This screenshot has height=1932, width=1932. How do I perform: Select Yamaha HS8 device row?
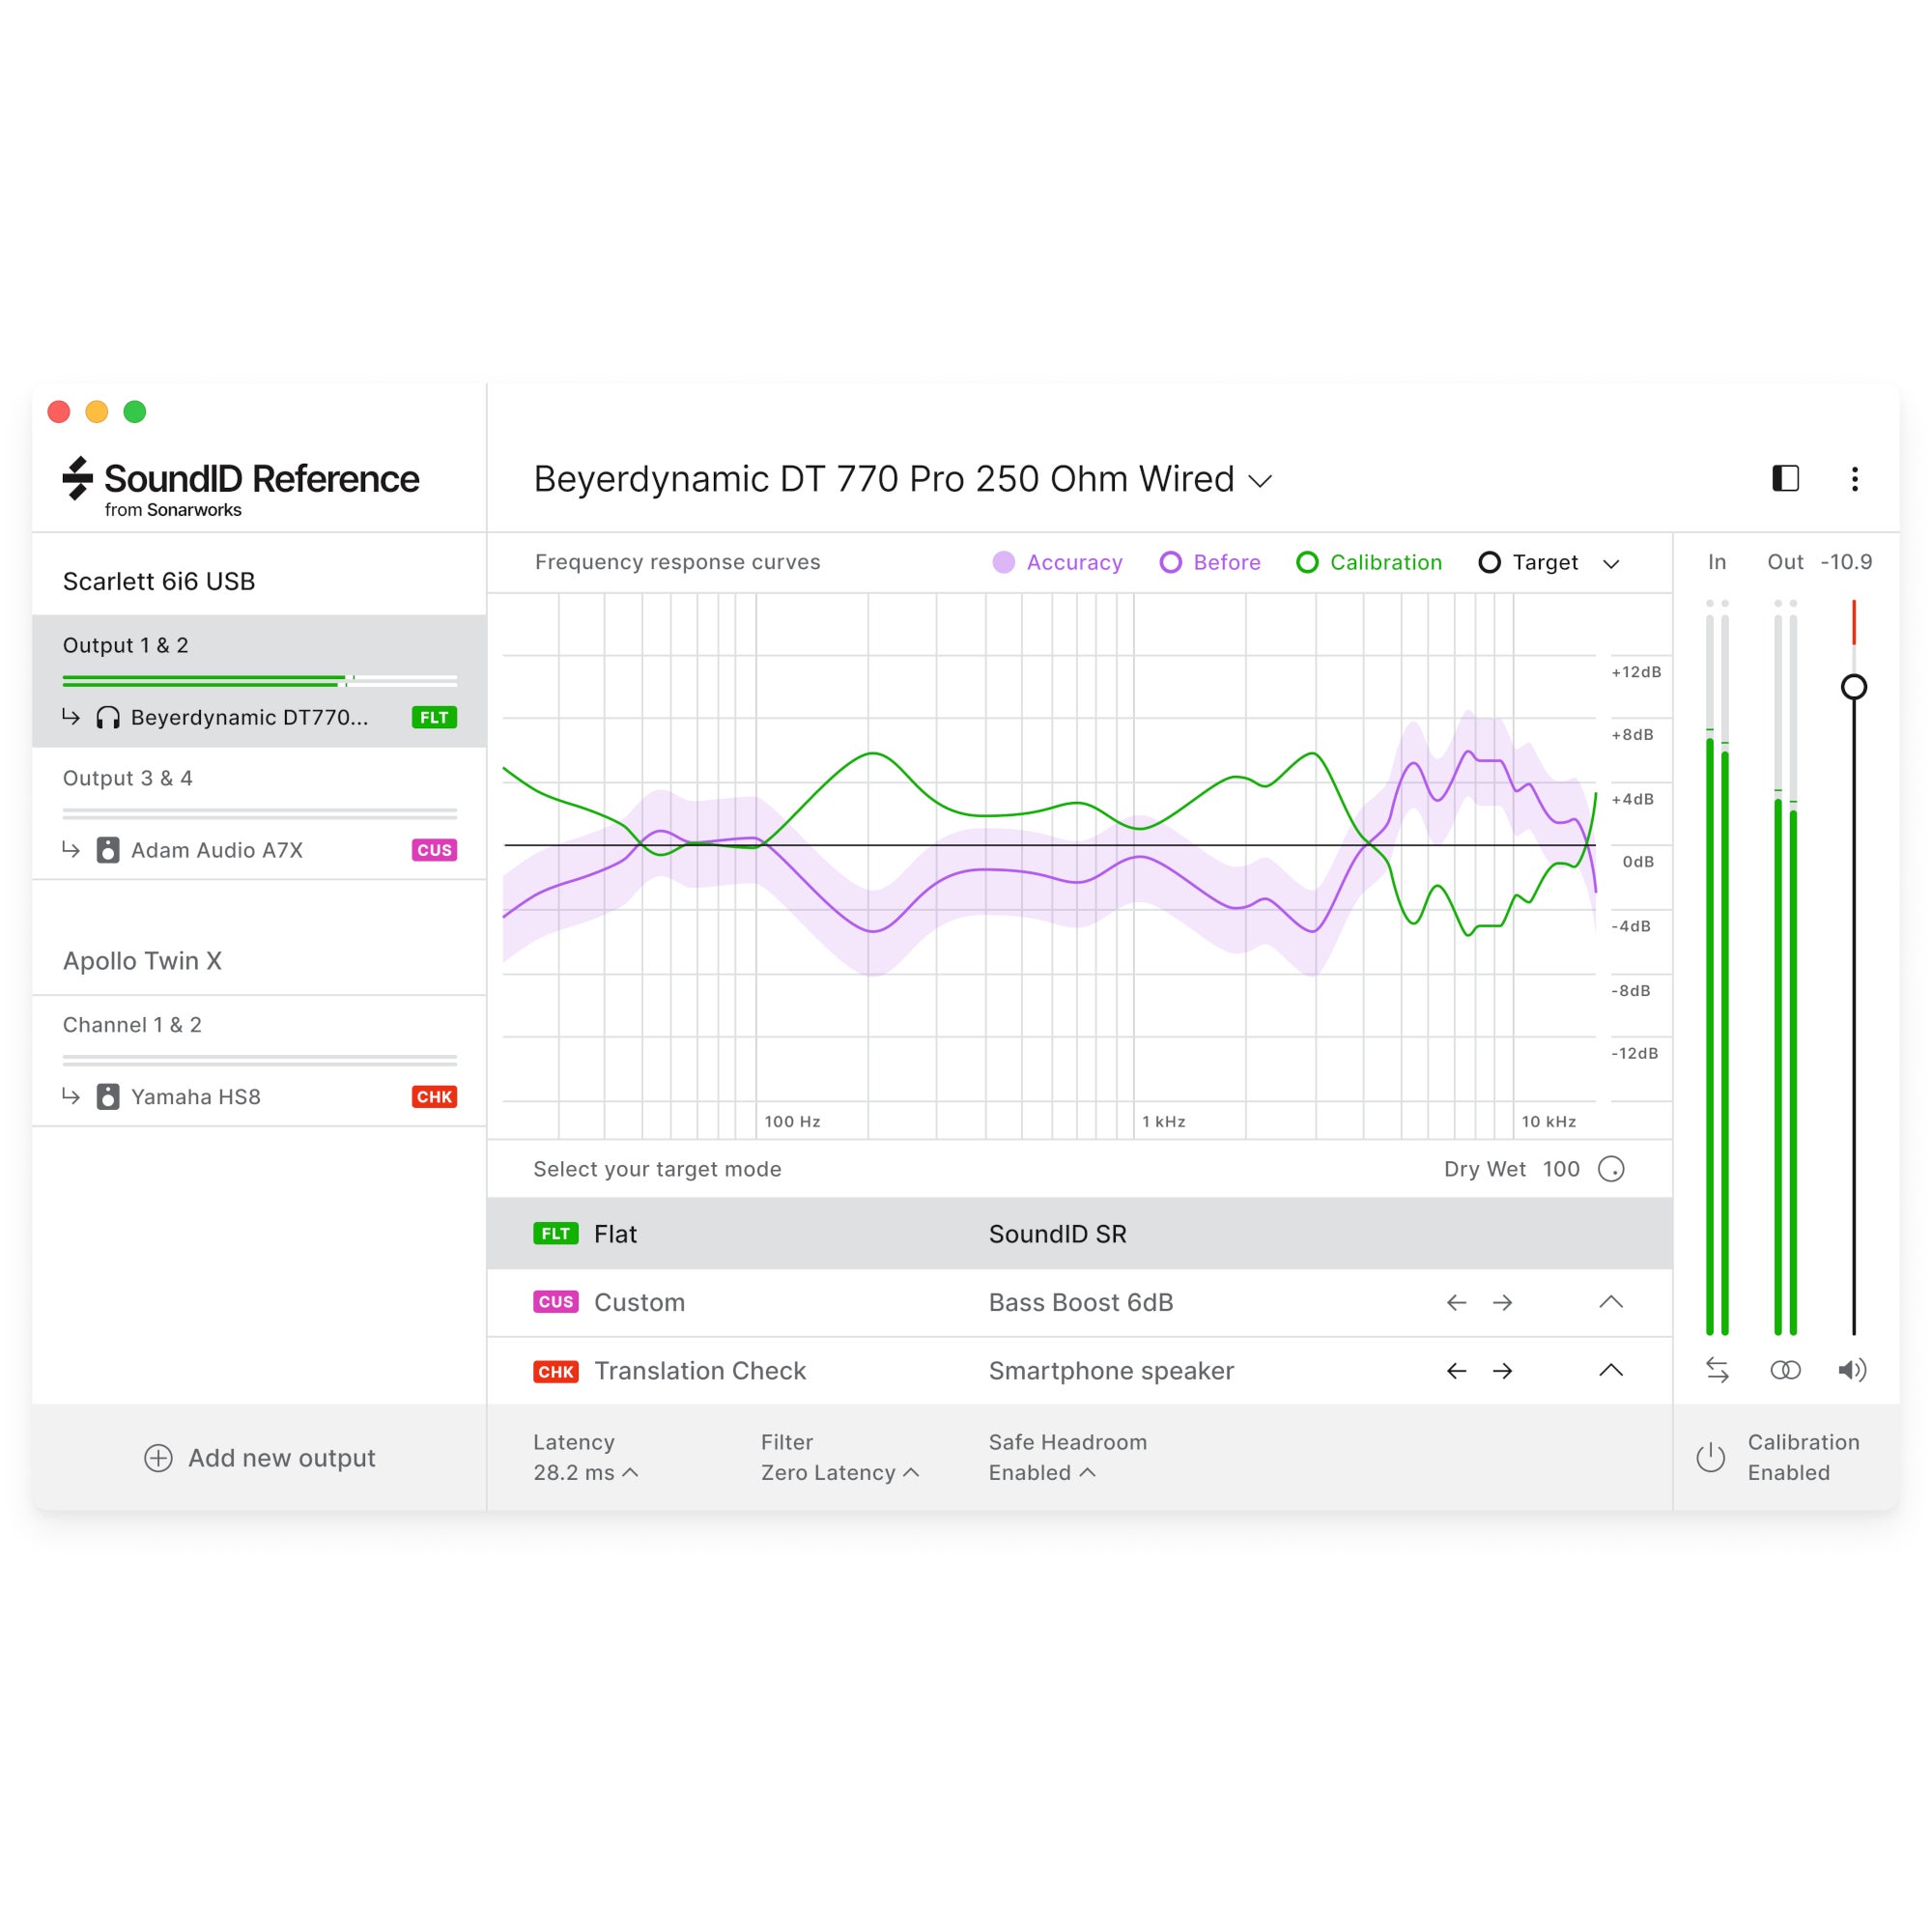pos(260,1097)
